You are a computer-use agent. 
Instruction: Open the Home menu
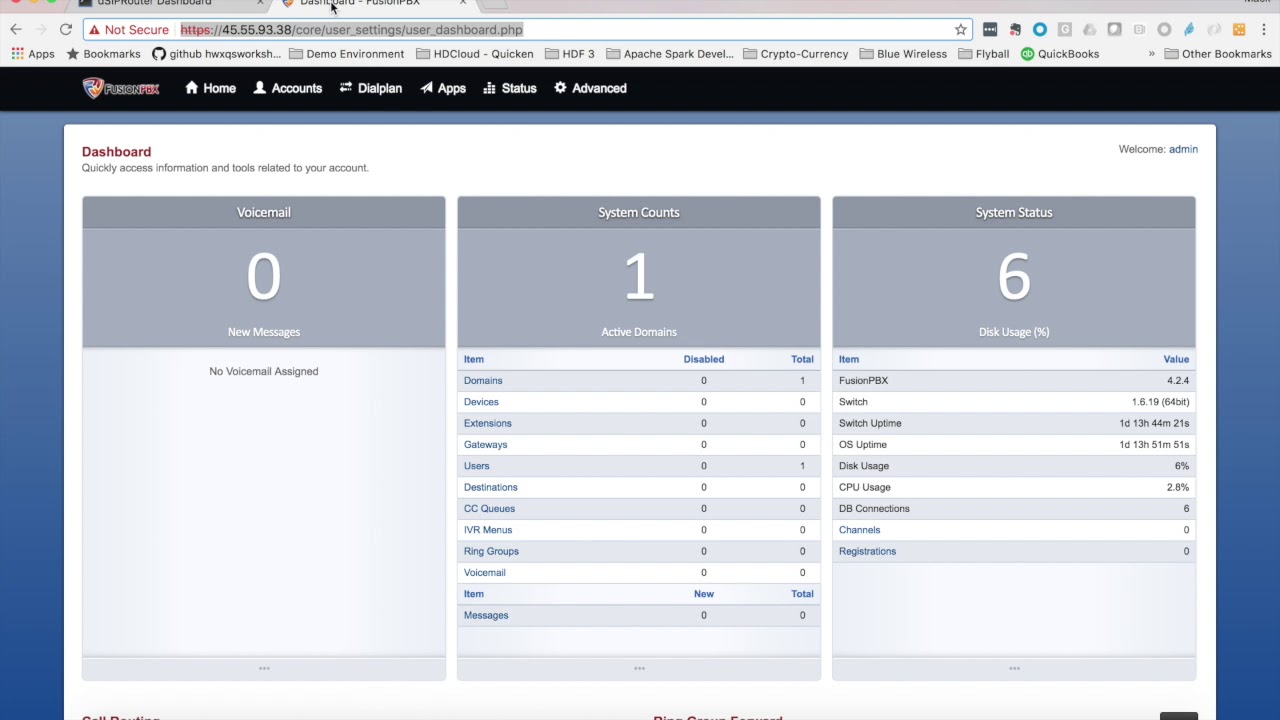point(210,88)
